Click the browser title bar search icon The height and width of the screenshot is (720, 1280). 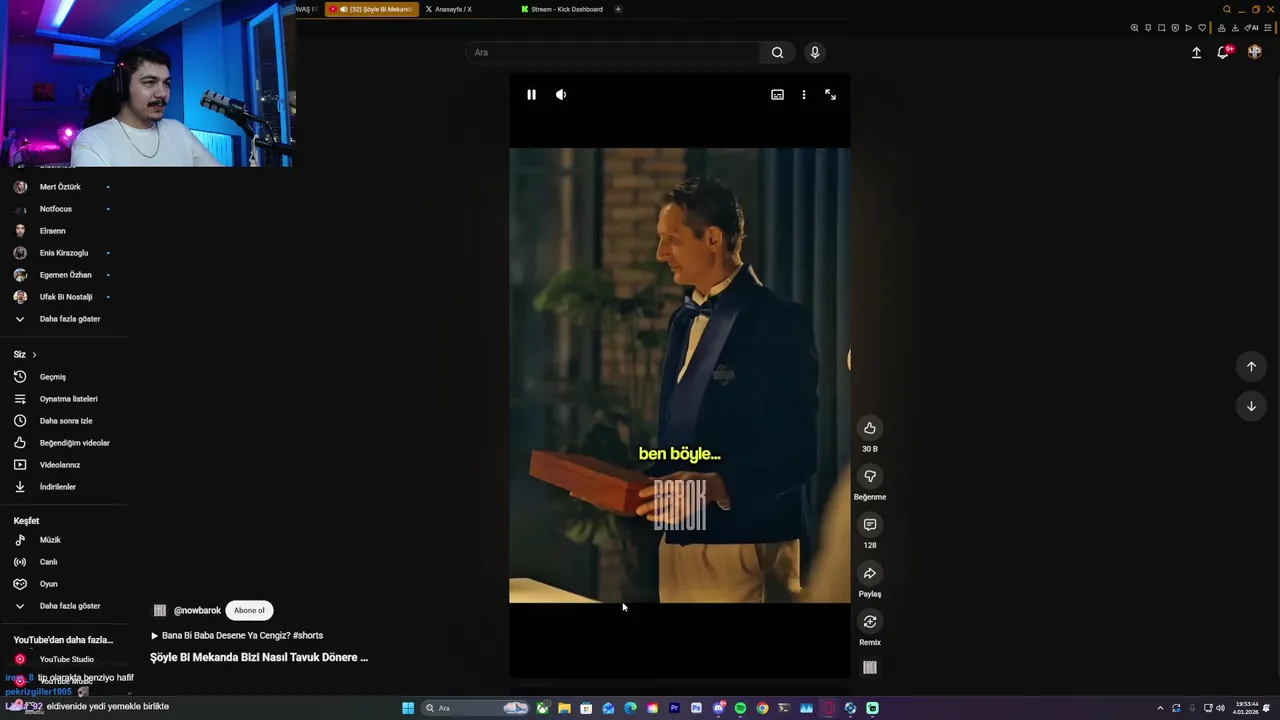click(x=1227, y=9)
